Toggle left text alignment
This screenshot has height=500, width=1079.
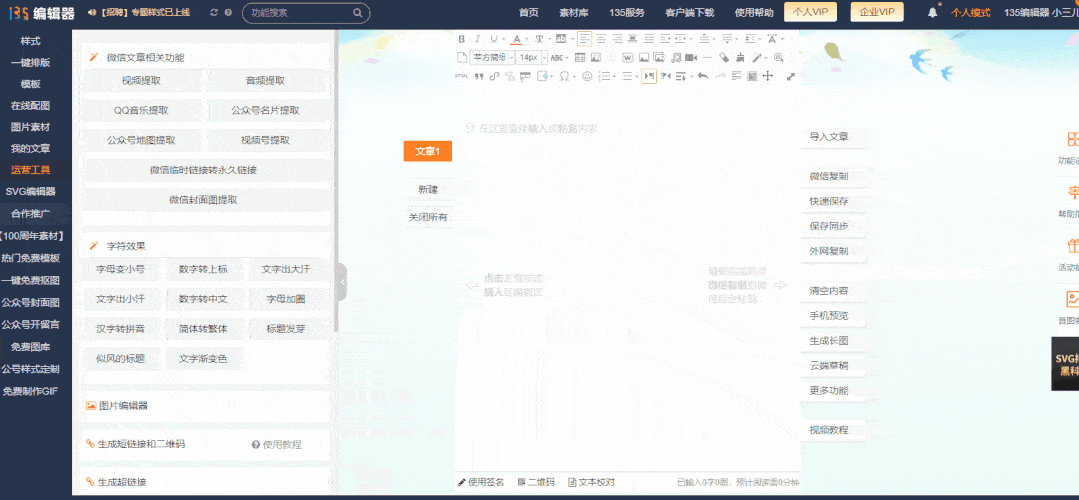(585, 39)
